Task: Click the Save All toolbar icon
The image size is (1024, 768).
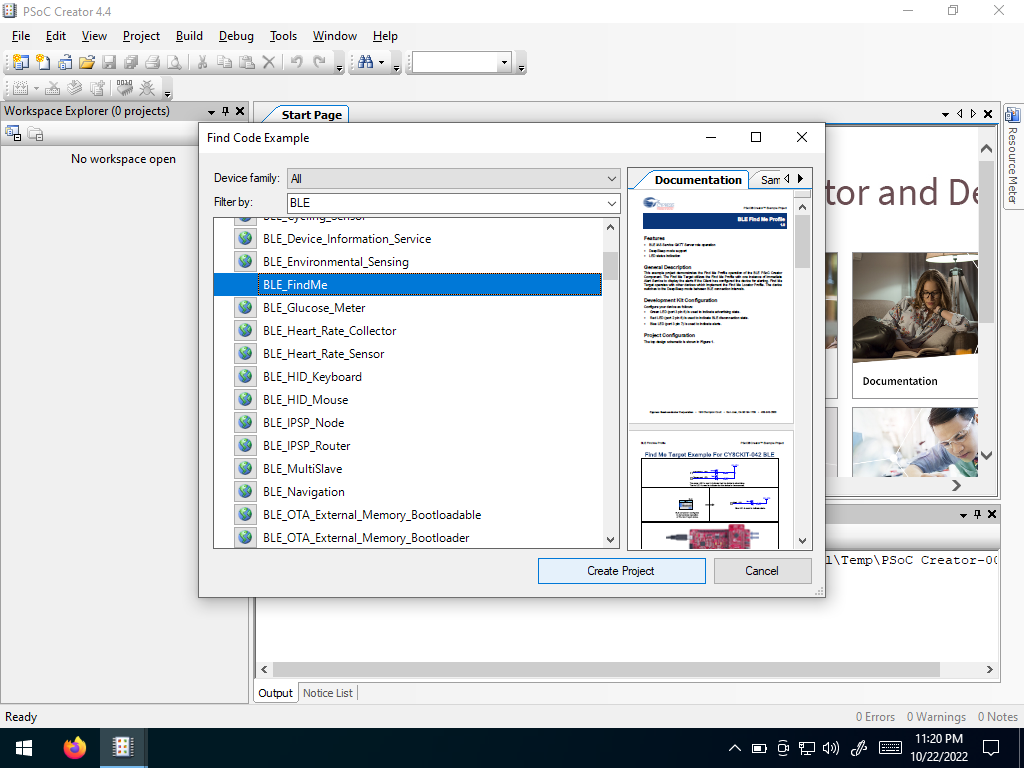Action: (131, 62)
